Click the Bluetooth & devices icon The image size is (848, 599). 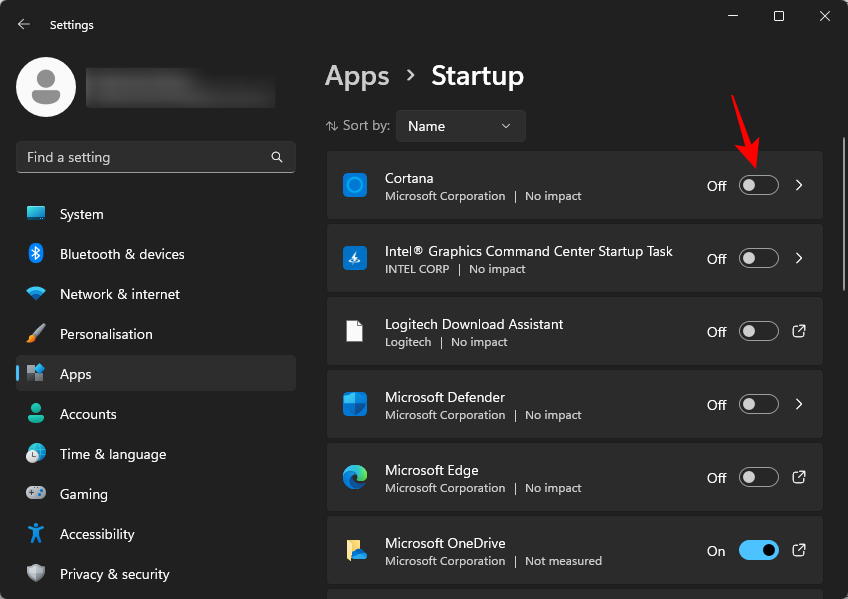pyautogui.click(x=36, y=254)
